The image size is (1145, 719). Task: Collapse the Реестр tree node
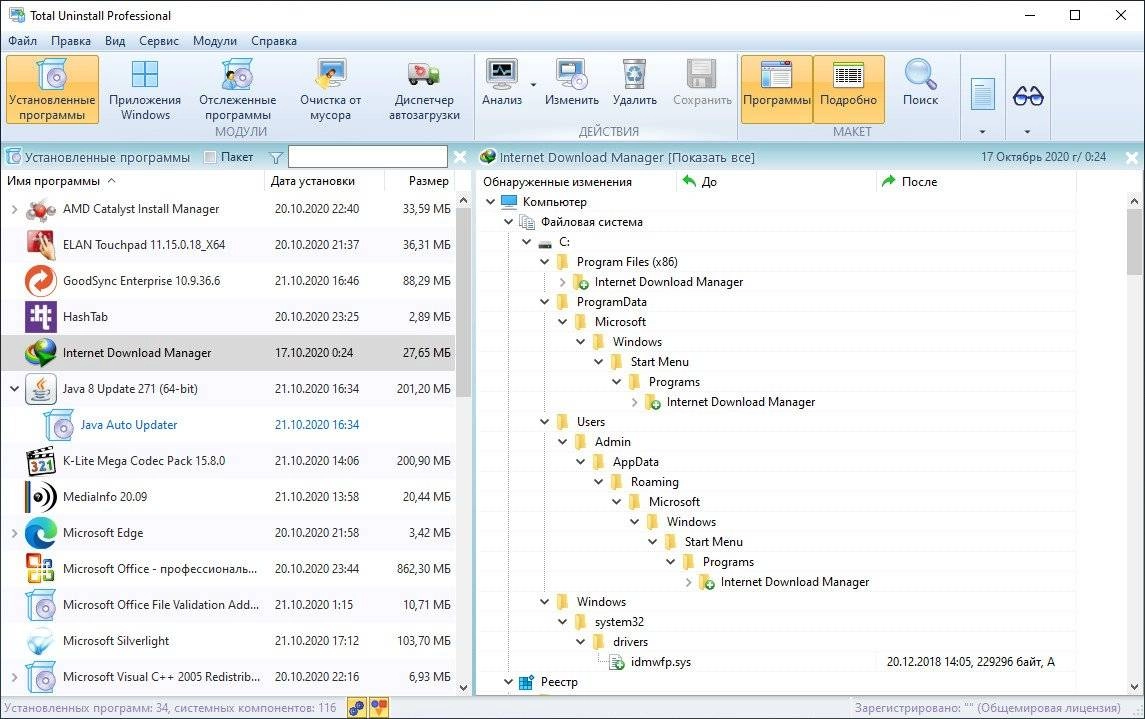coord(509,681)
